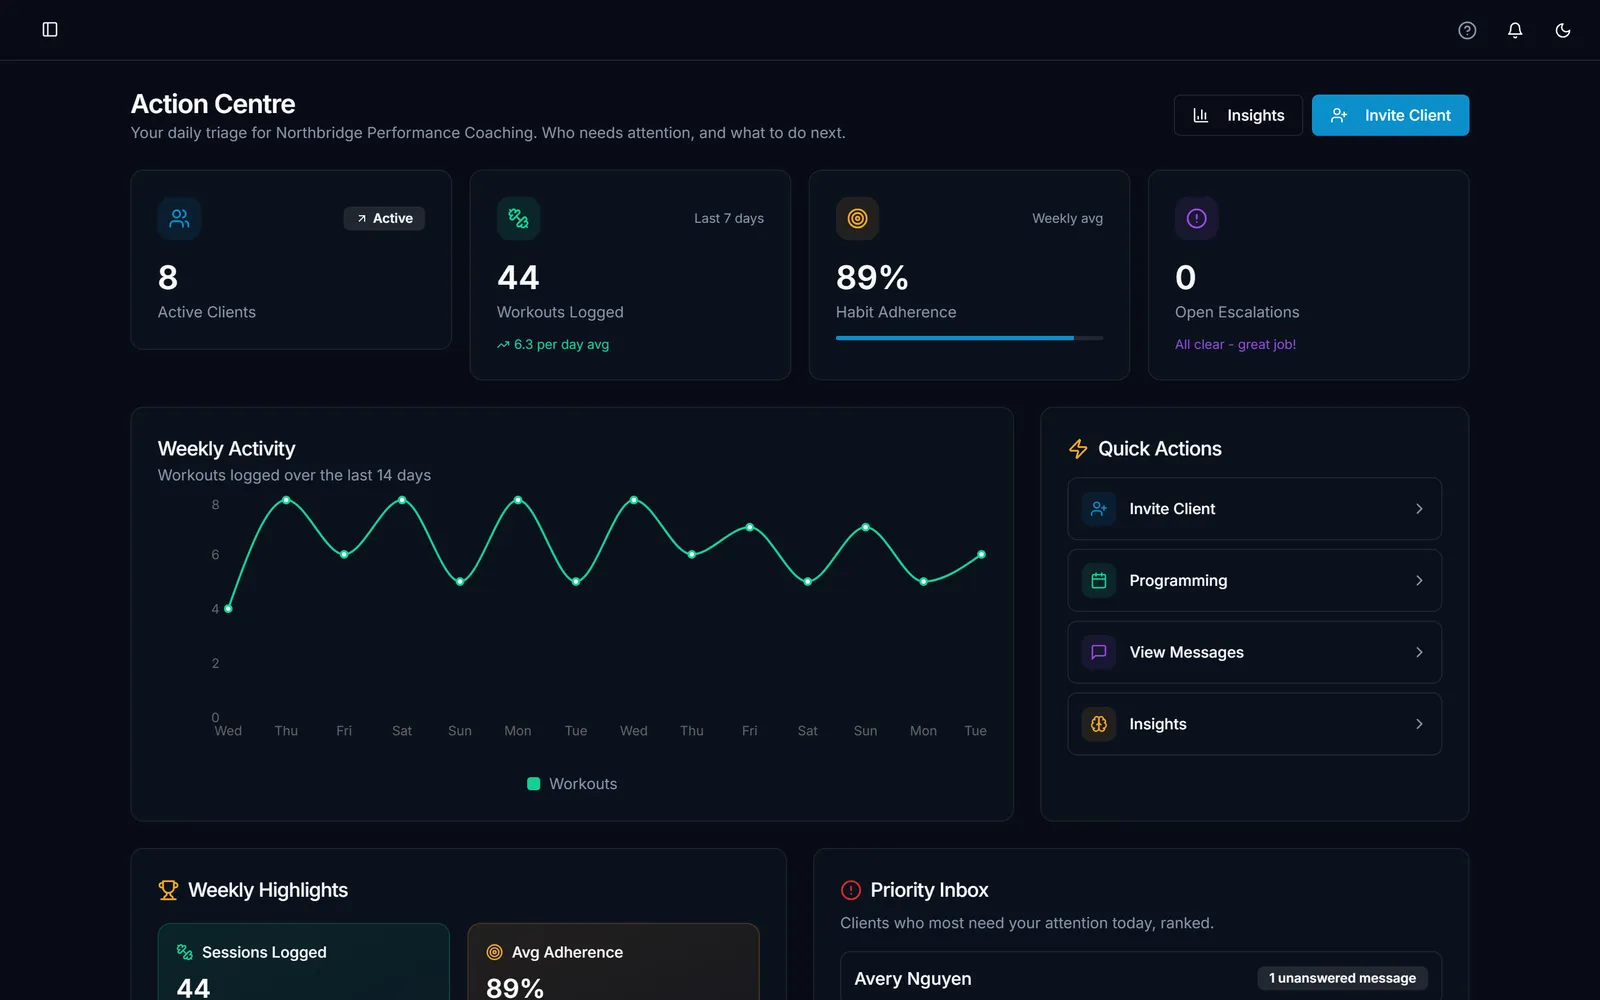Click the Workouts Logged dumbbell icon
Viewport: 1600px width, 1000px height.
click(x=518, y=218)
